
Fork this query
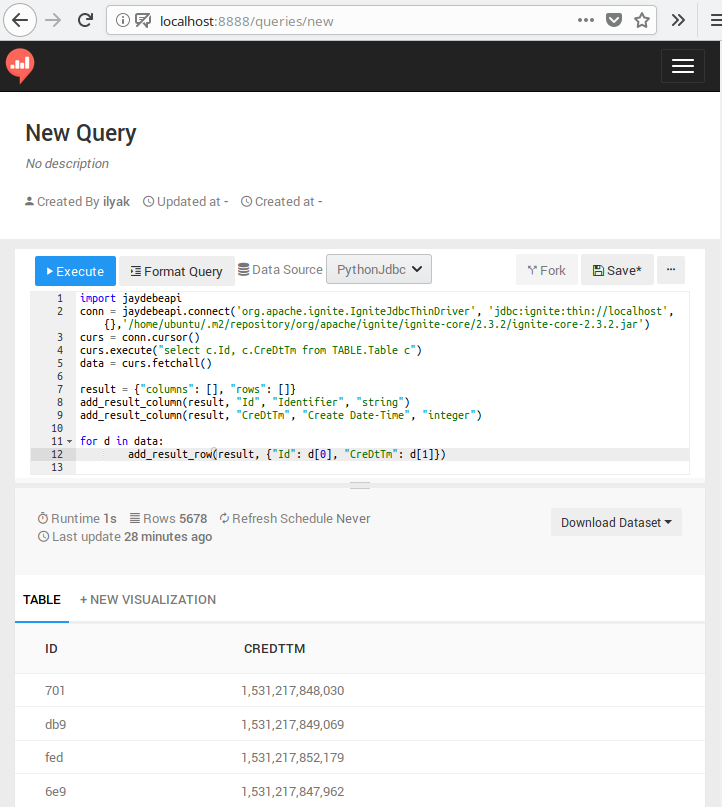tap(547, 270)
